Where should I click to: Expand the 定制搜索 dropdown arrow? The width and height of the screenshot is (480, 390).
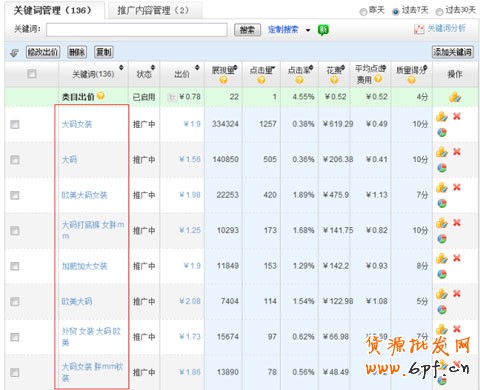pyautogui.click(x=308, y=30)
